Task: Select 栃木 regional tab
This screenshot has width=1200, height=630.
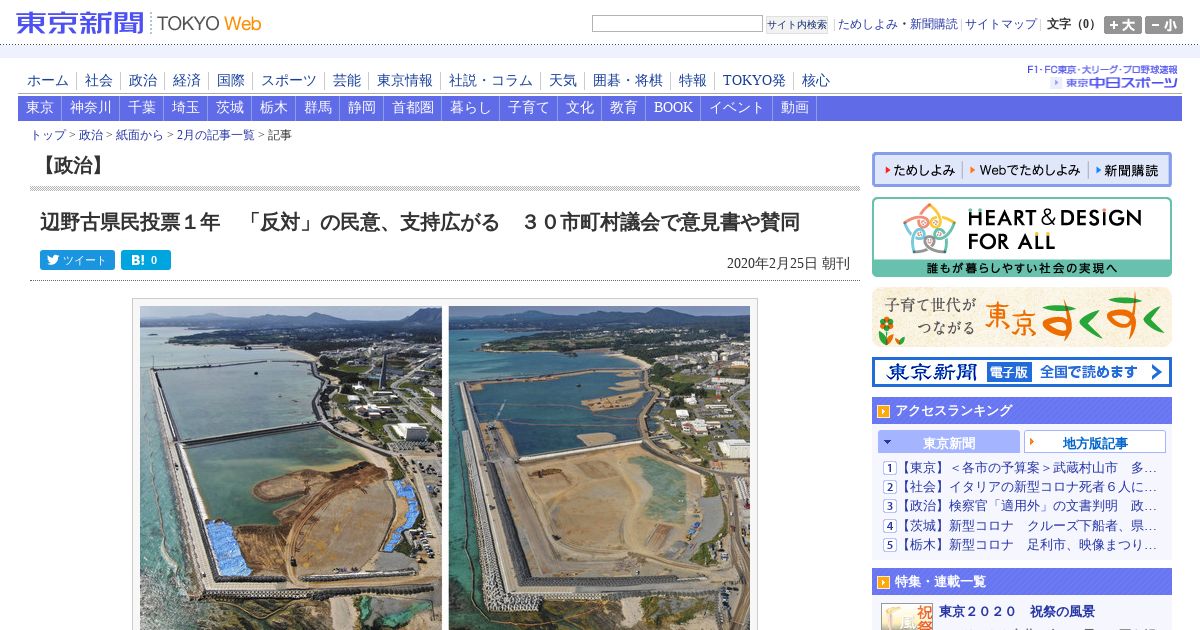Action: click(274, 108)
